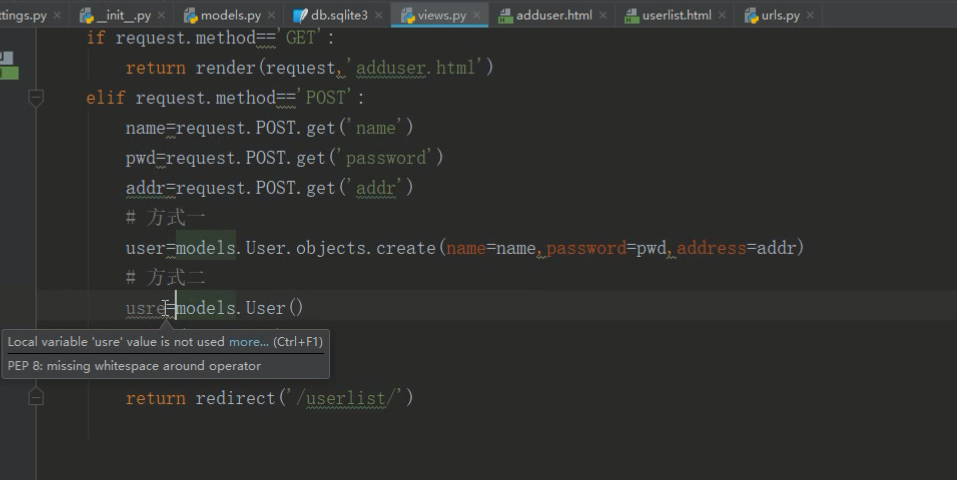
Task: Click 'GET' string in if condition
Action: tap(300, 38)
